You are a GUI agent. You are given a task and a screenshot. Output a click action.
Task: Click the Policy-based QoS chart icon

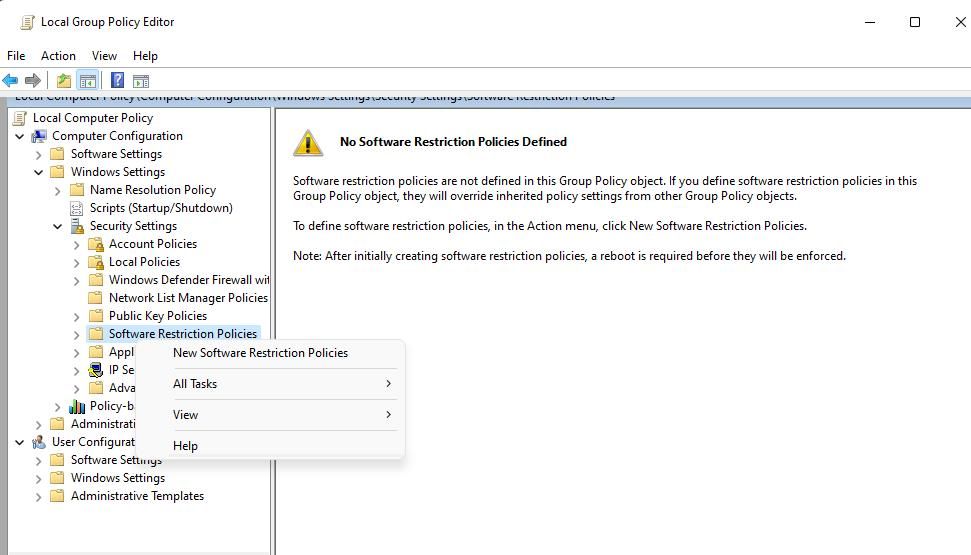(77, 406)
